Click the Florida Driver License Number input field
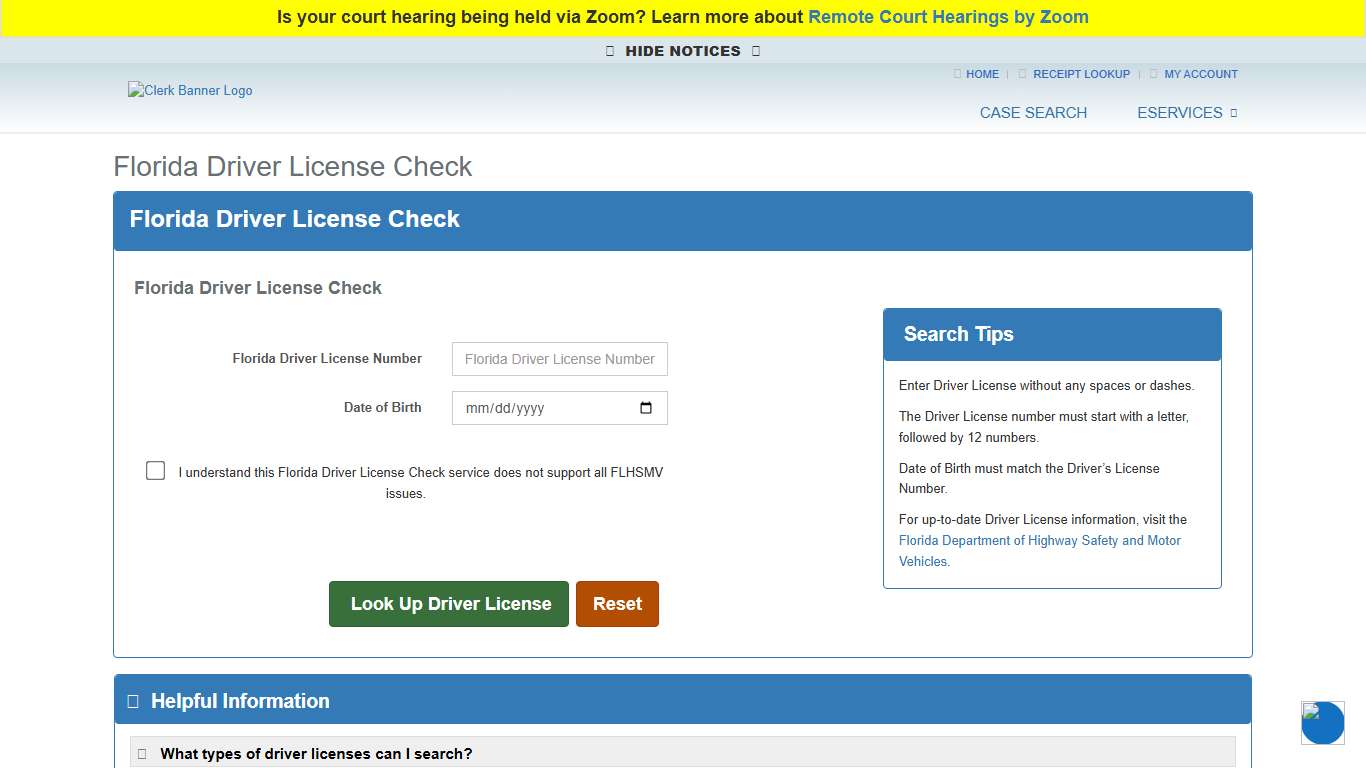 tap(559, 359)
